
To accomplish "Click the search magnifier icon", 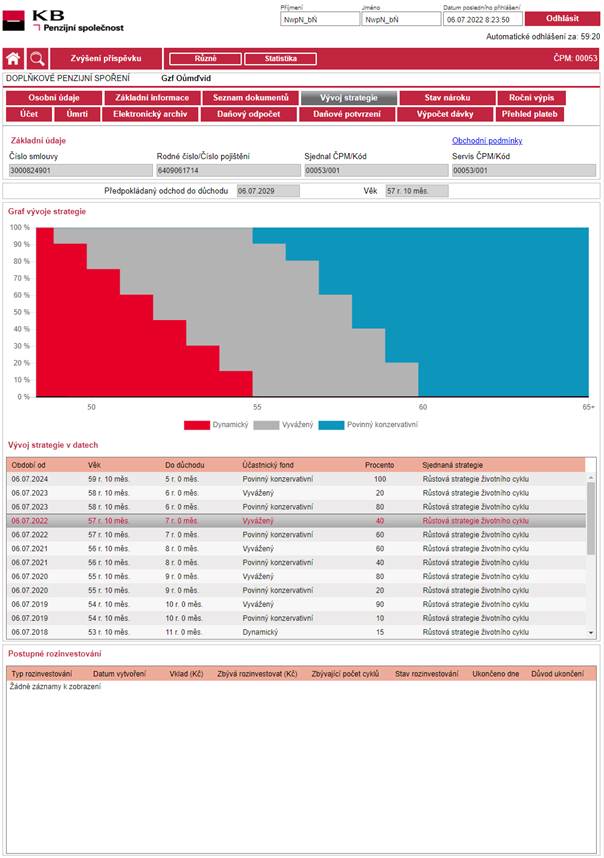I will 38,59.
